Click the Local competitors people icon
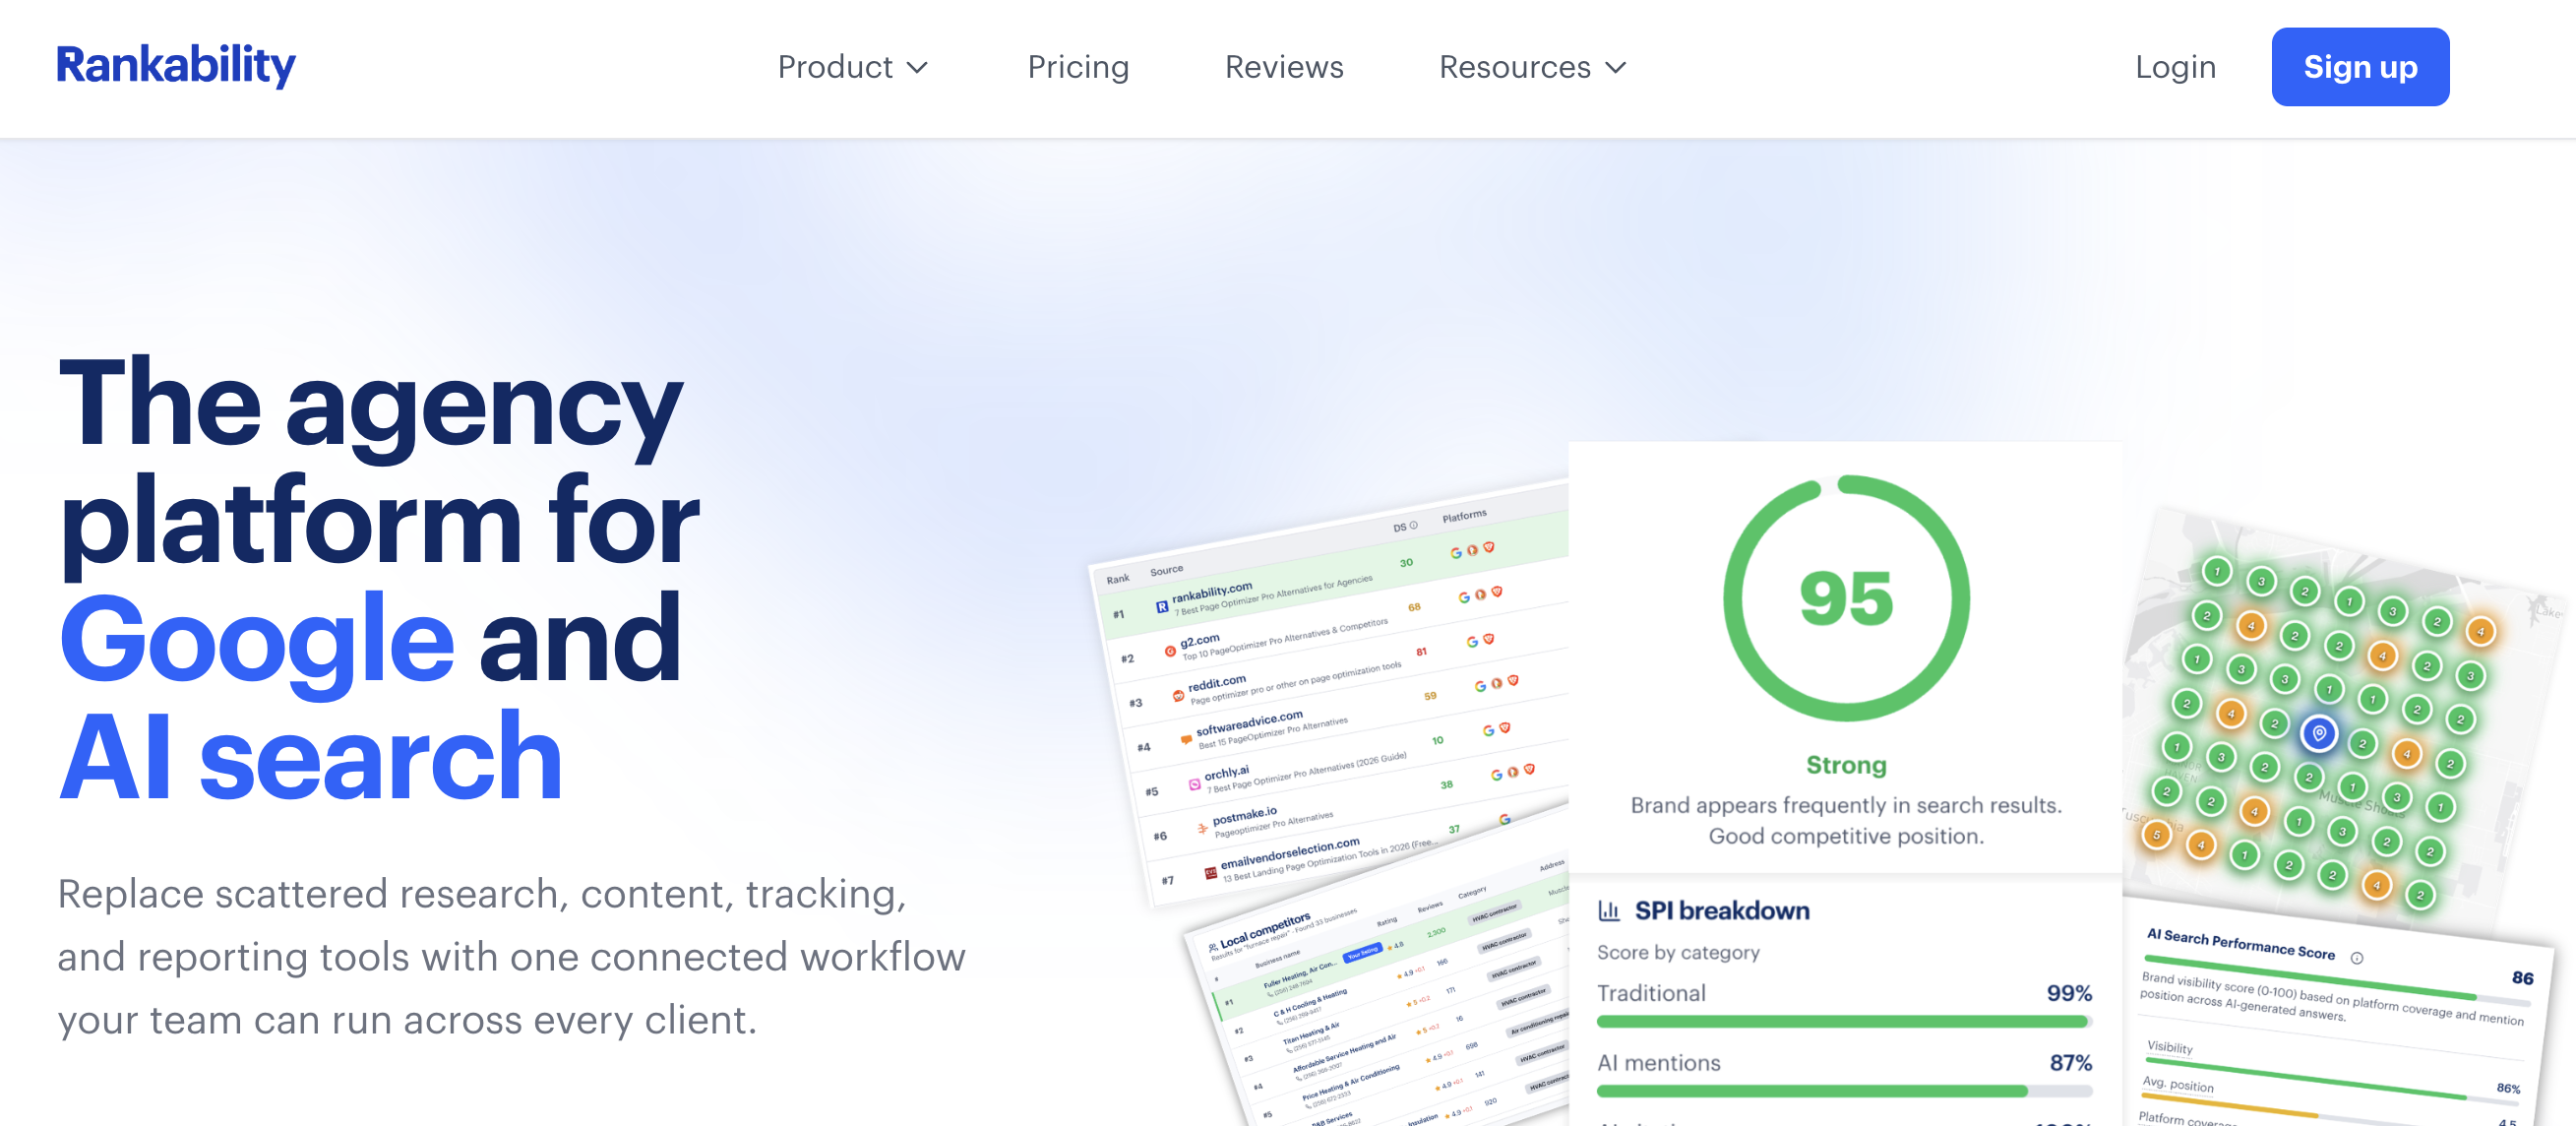Image resolution: width=2576 pixels, height=1126 pixels. click(1212, 946)
